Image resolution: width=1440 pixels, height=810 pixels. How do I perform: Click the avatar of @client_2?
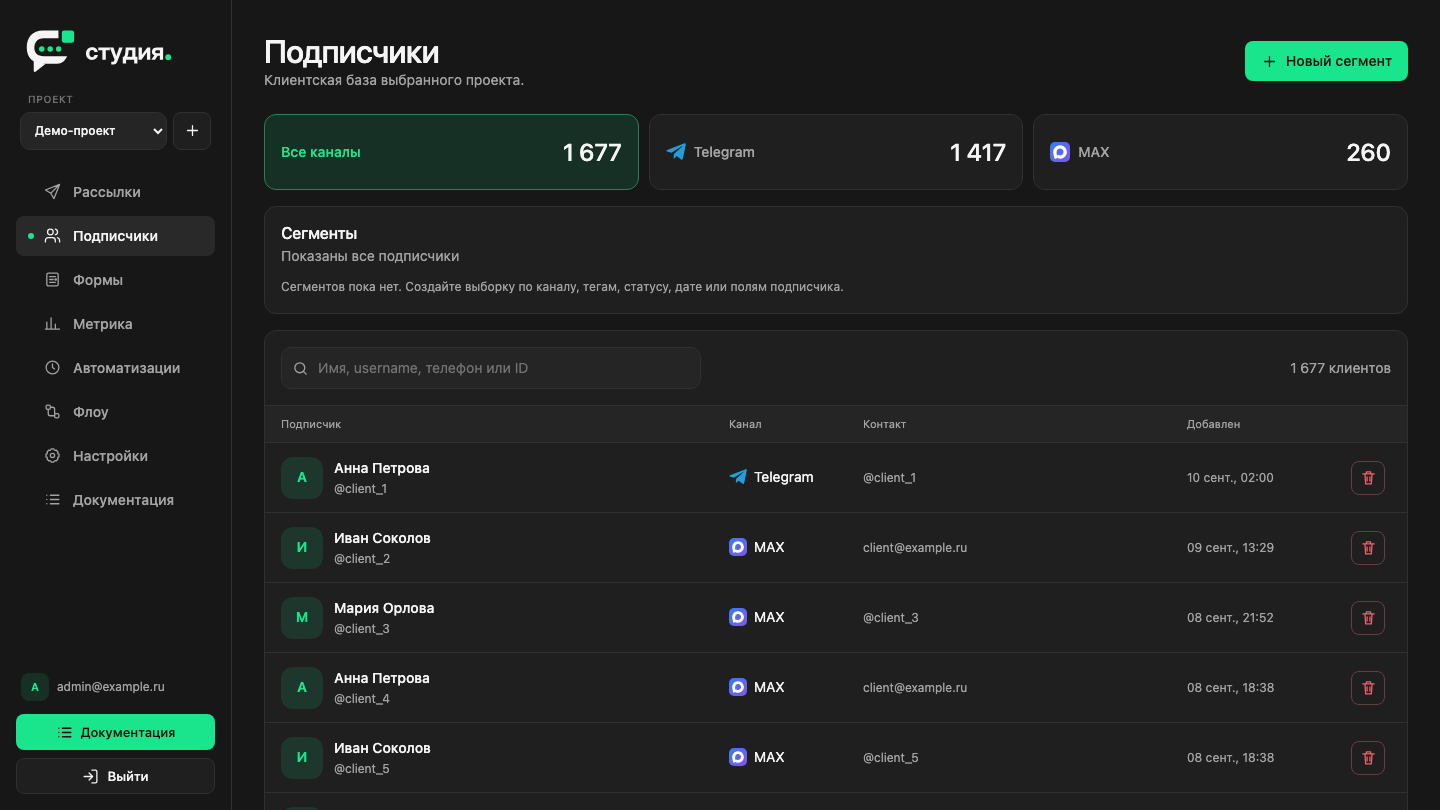[x=302, y=548]
